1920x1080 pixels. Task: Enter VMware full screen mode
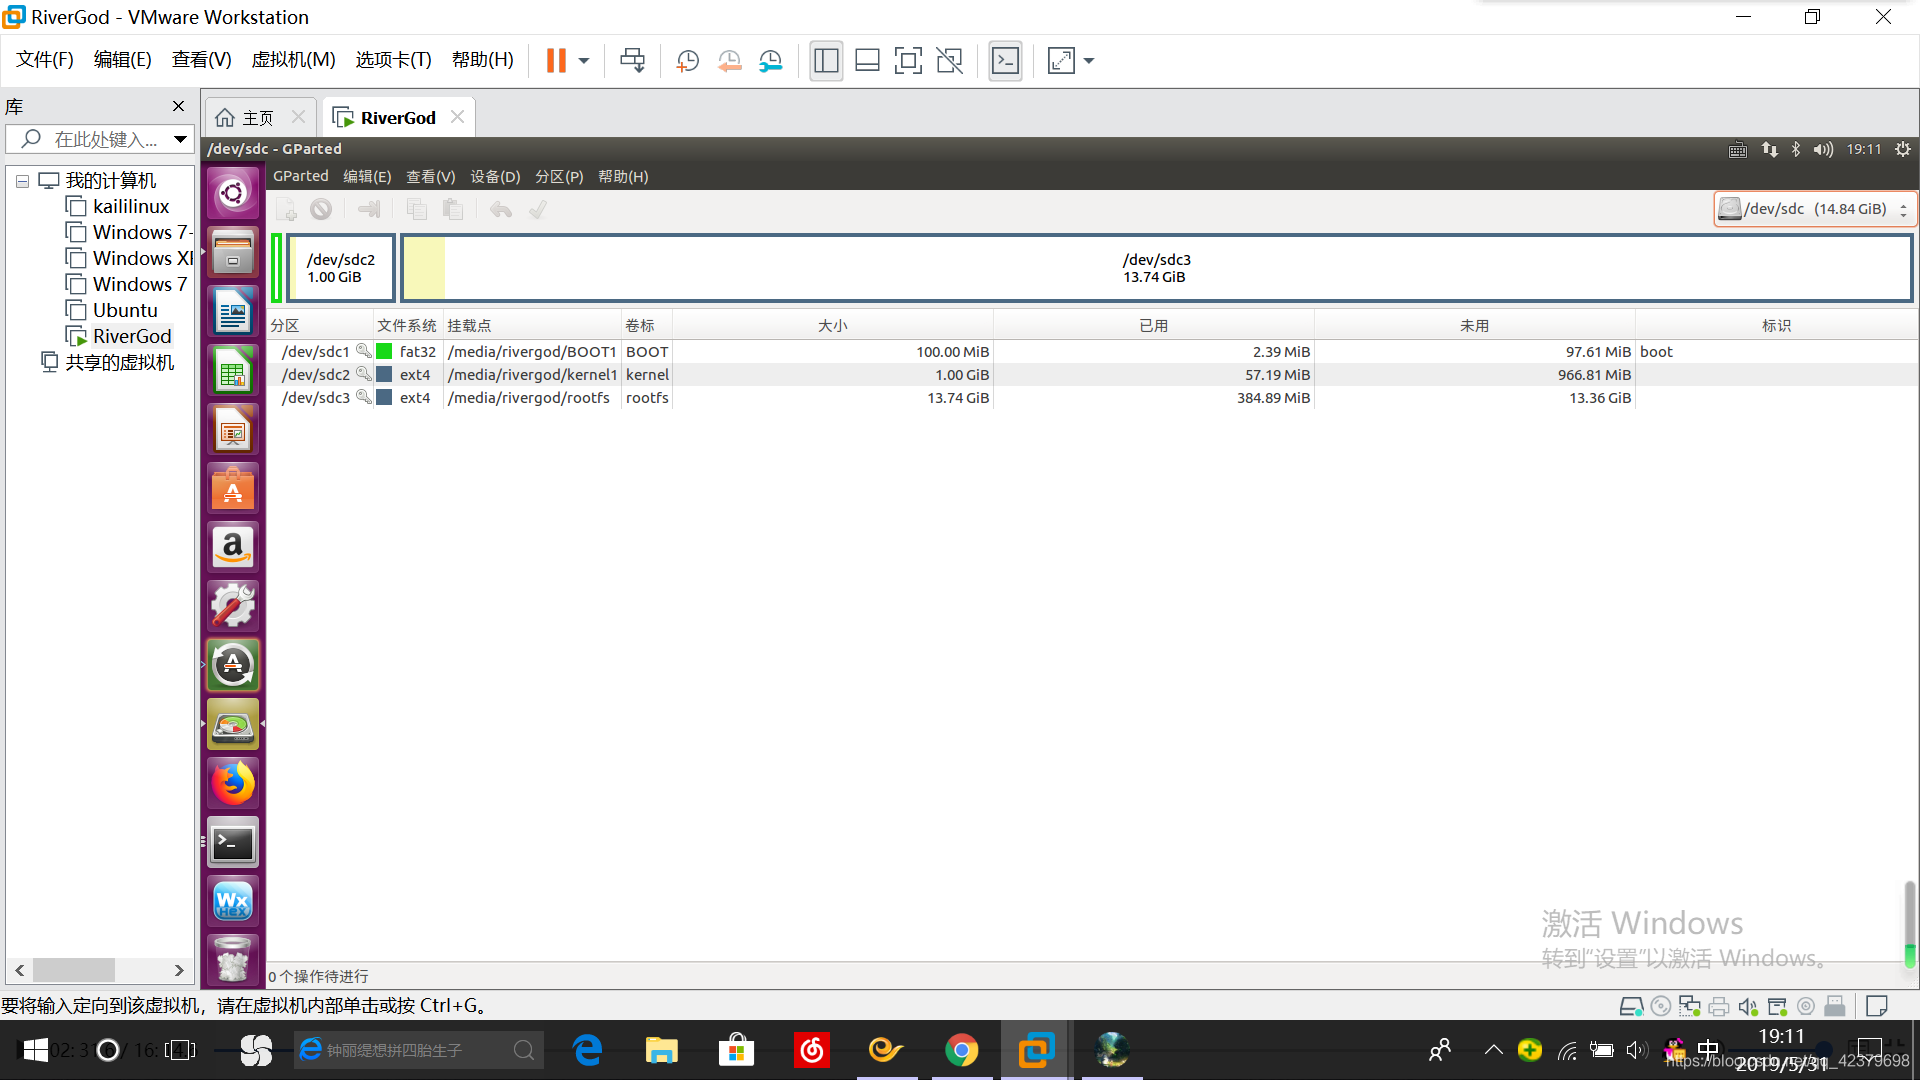pos(908,61)
